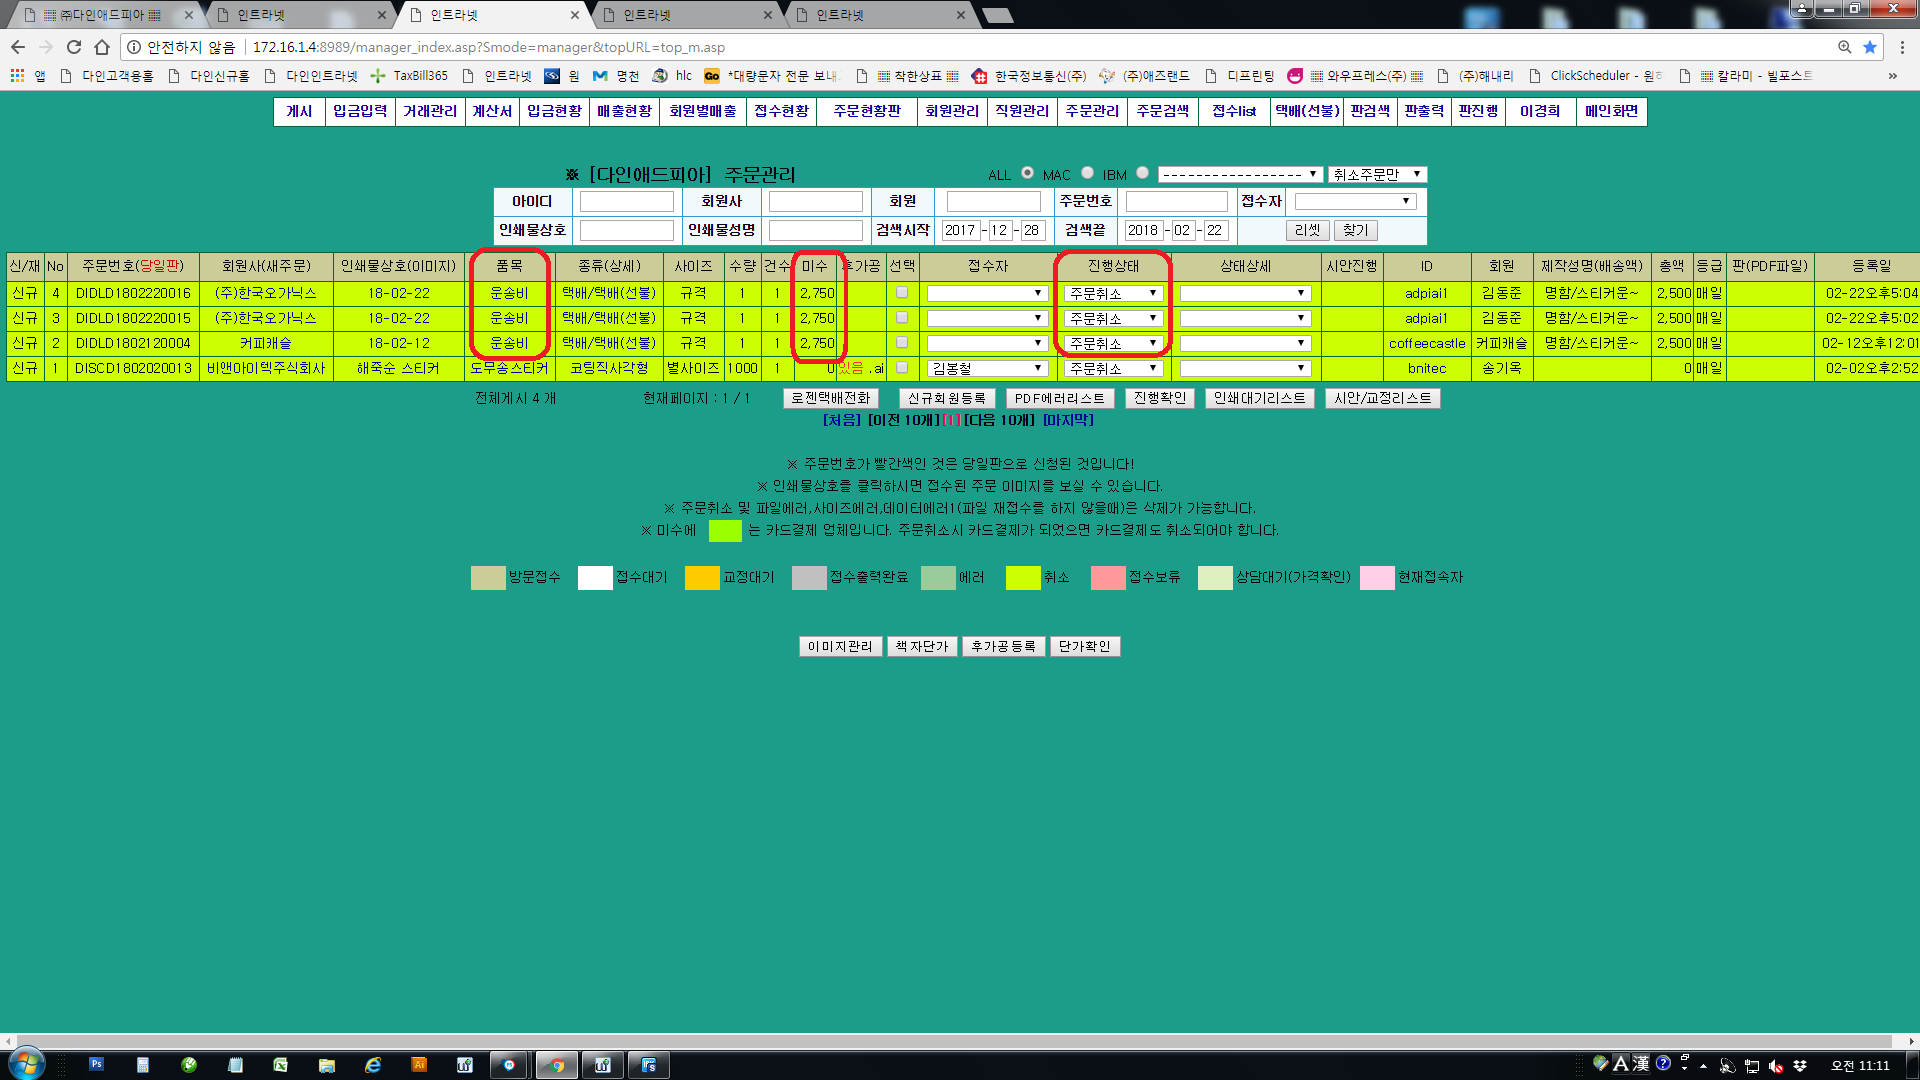The width and height of the screenshot is (1920, 1080).
Task: Check the select box for order DIDLD1802220016
Action: [x=902, y=293]
